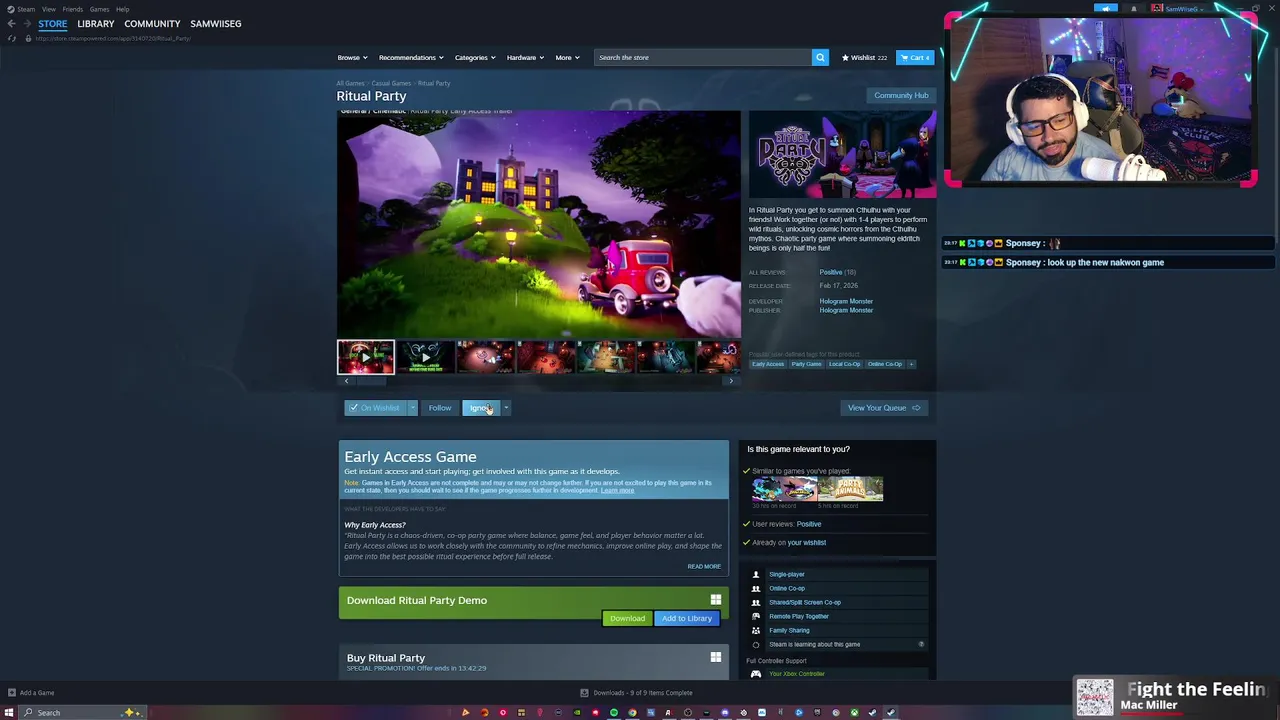Click the plus icon to add tag
1280x720 pixels.
tap(911, 364)
